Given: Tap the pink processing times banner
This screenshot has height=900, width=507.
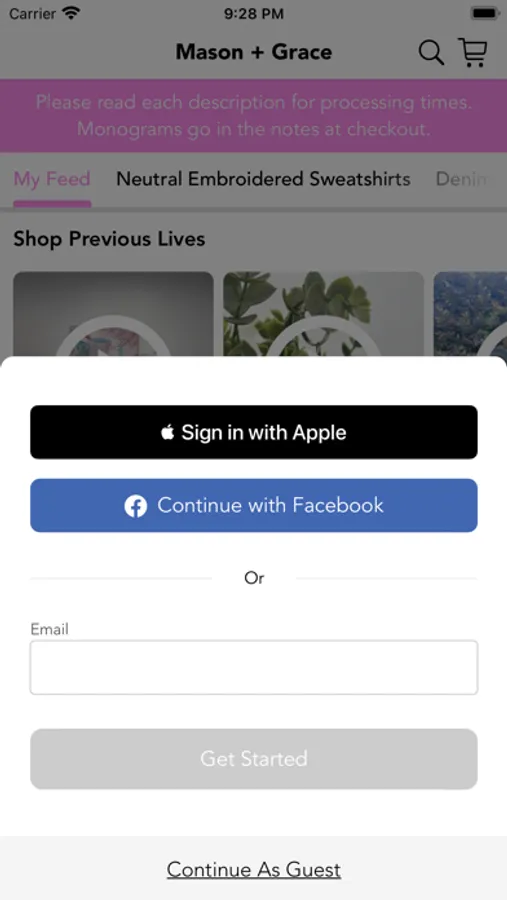Looking at the screenshot, I should point(254,115).
